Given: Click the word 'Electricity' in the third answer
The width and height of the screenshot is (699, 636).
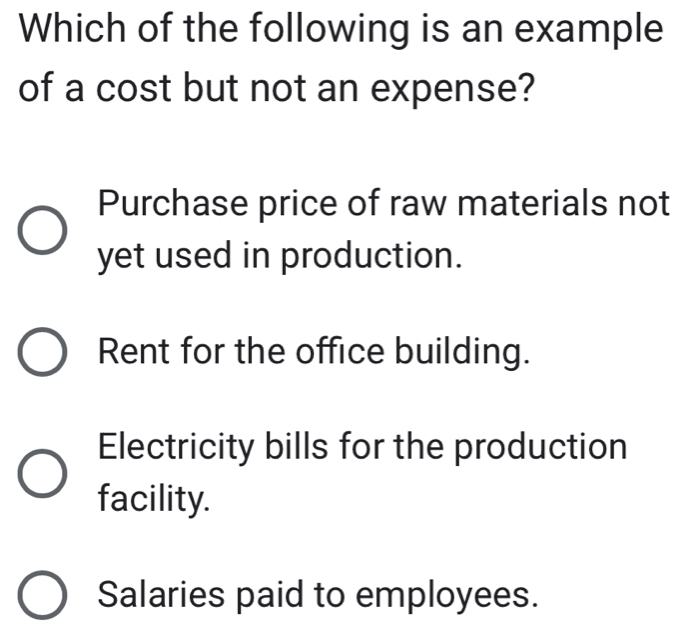Looking at the screenshot, I should coord(176,448).
